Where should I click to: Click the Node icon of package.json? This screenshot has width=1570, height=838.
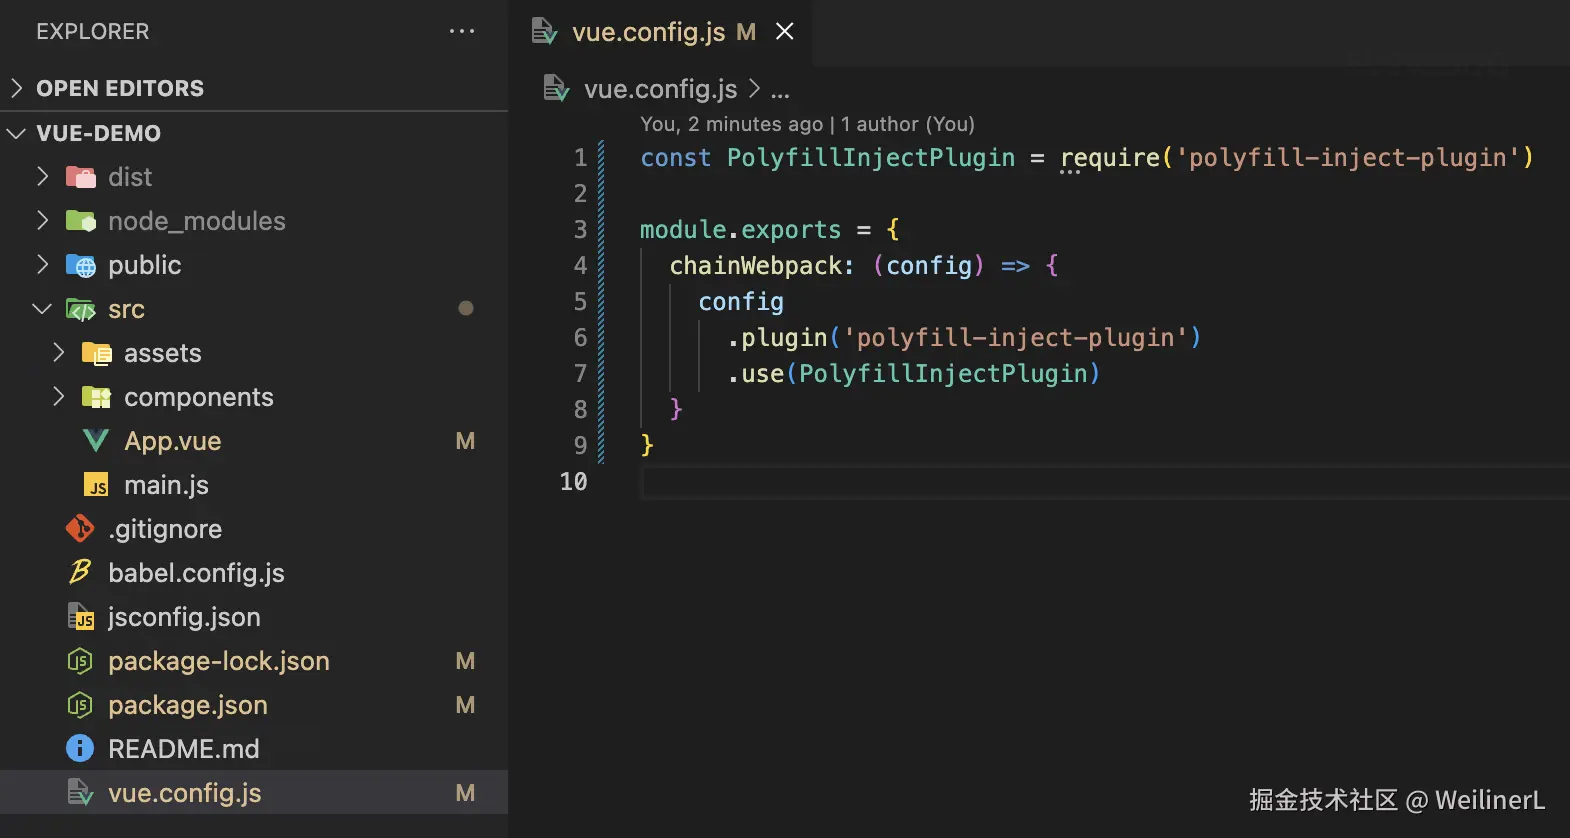click(80, 705)
